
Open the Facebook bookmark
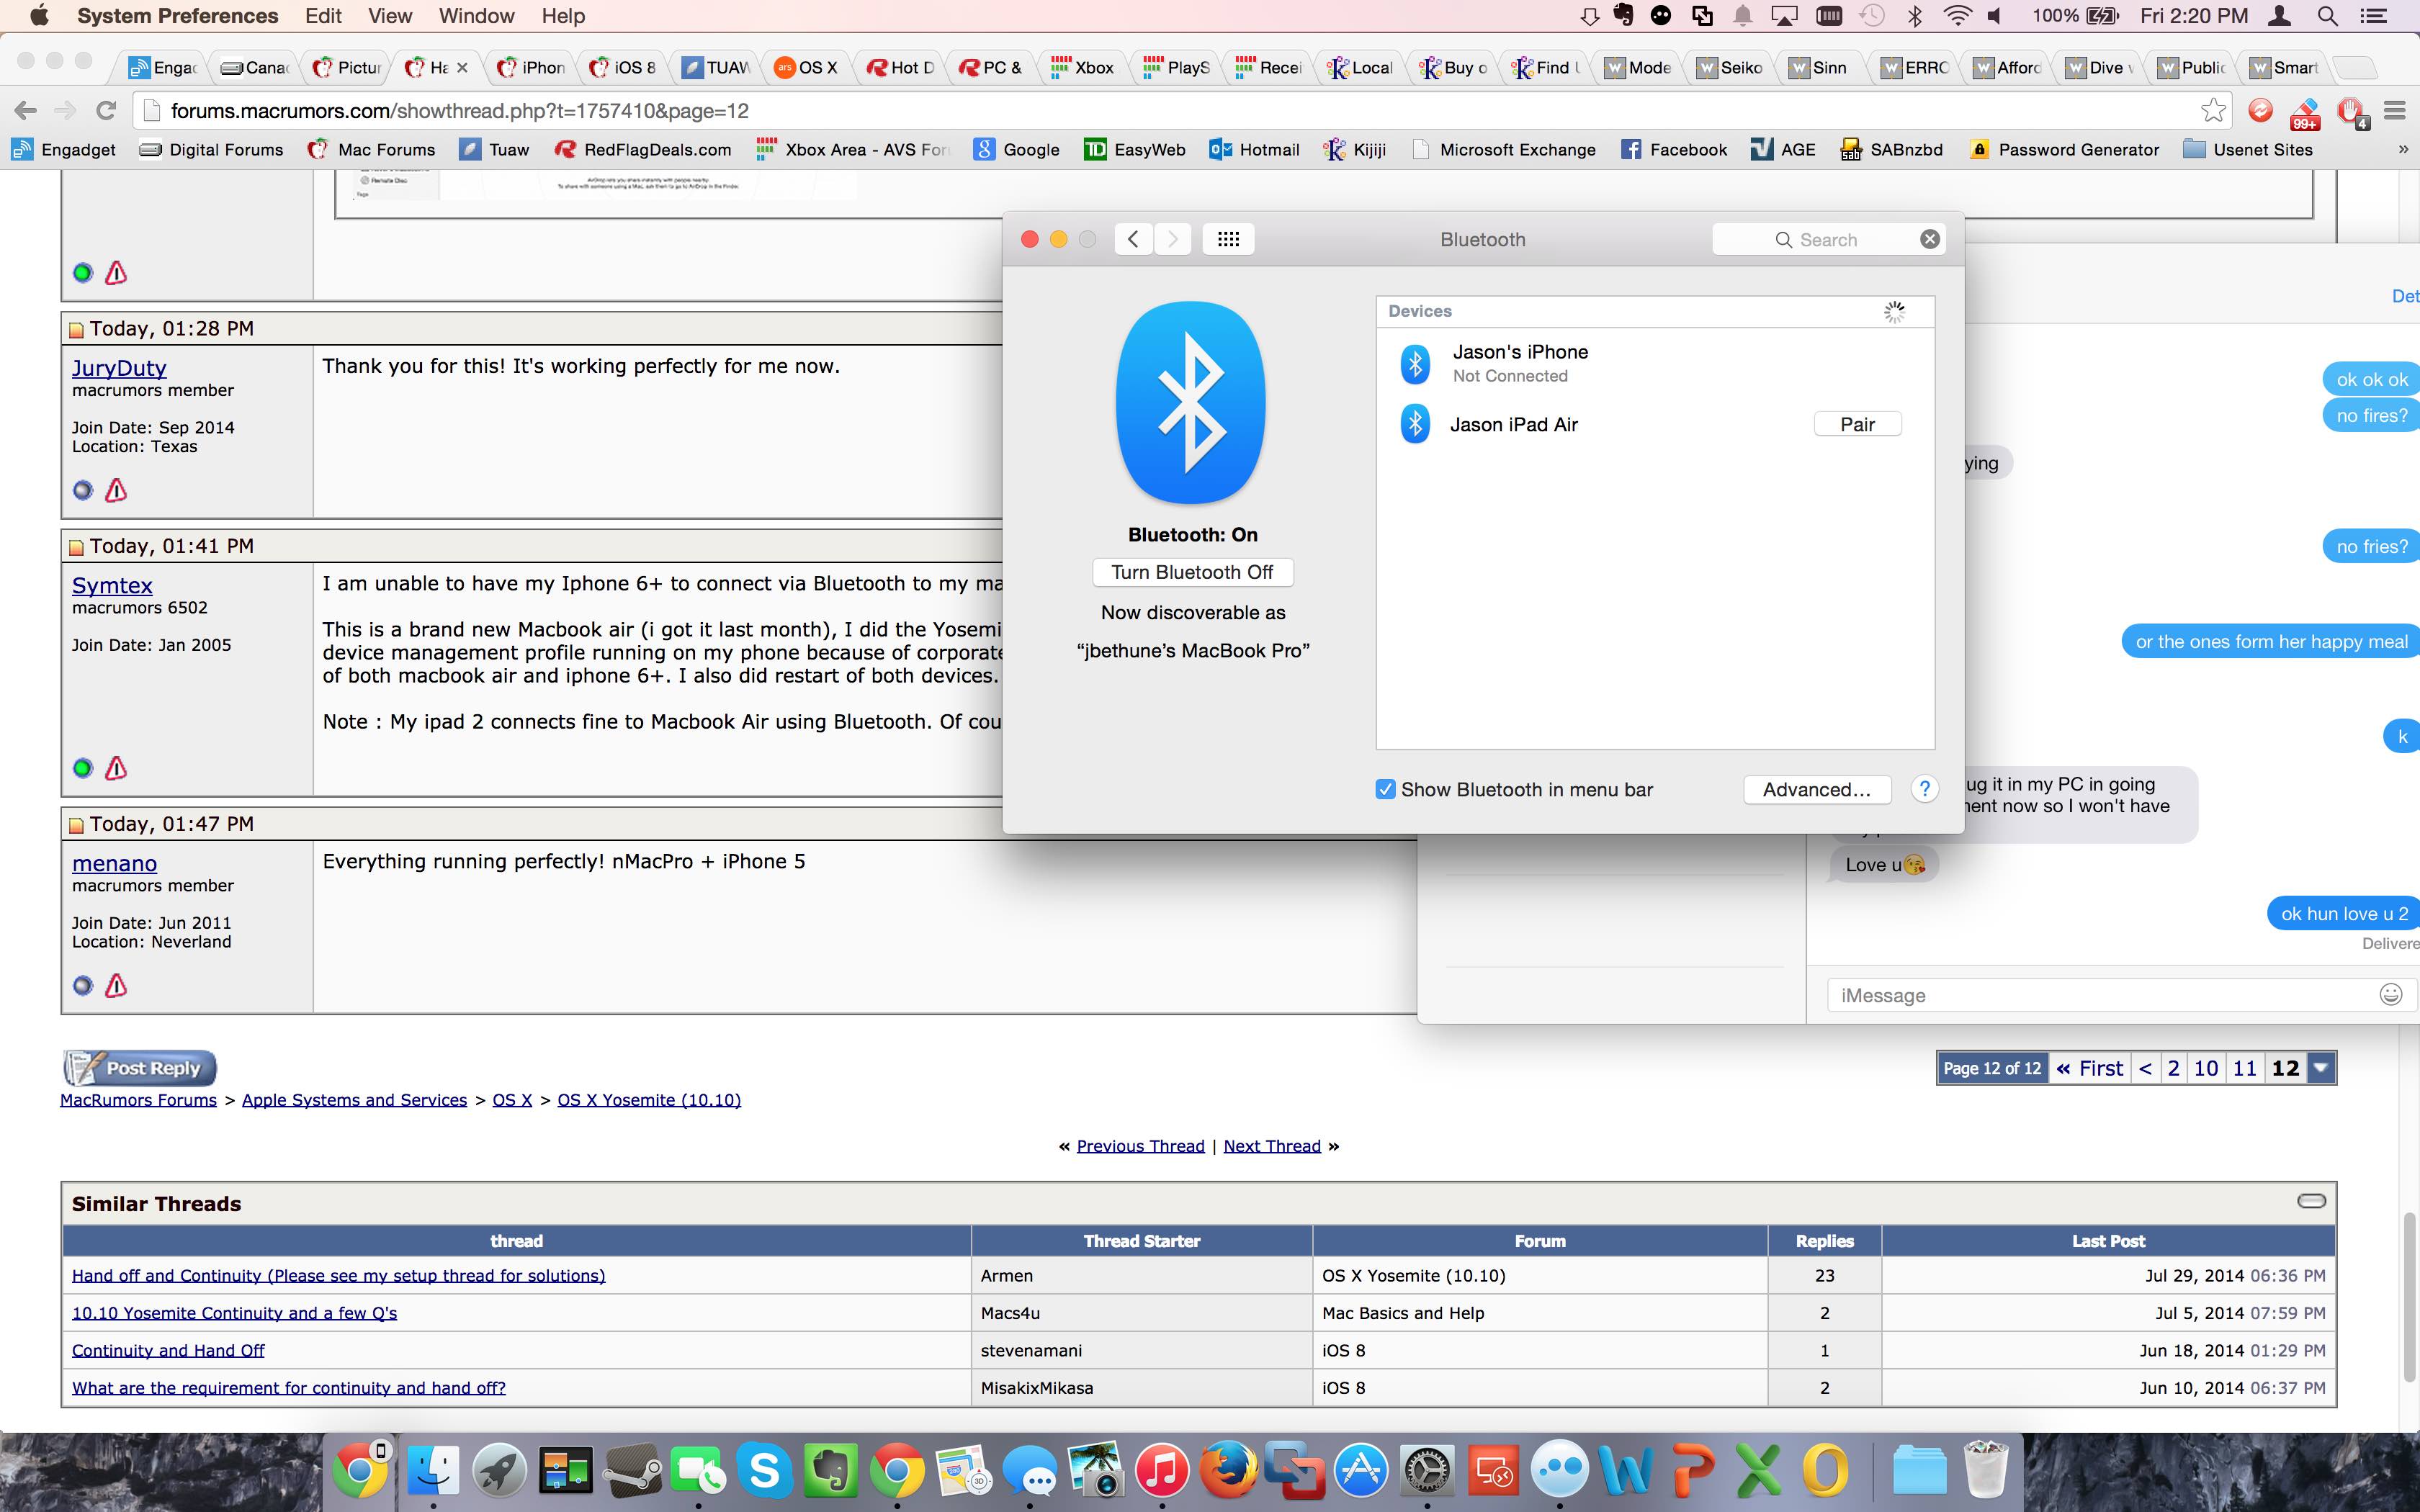tap(1674, 150)
